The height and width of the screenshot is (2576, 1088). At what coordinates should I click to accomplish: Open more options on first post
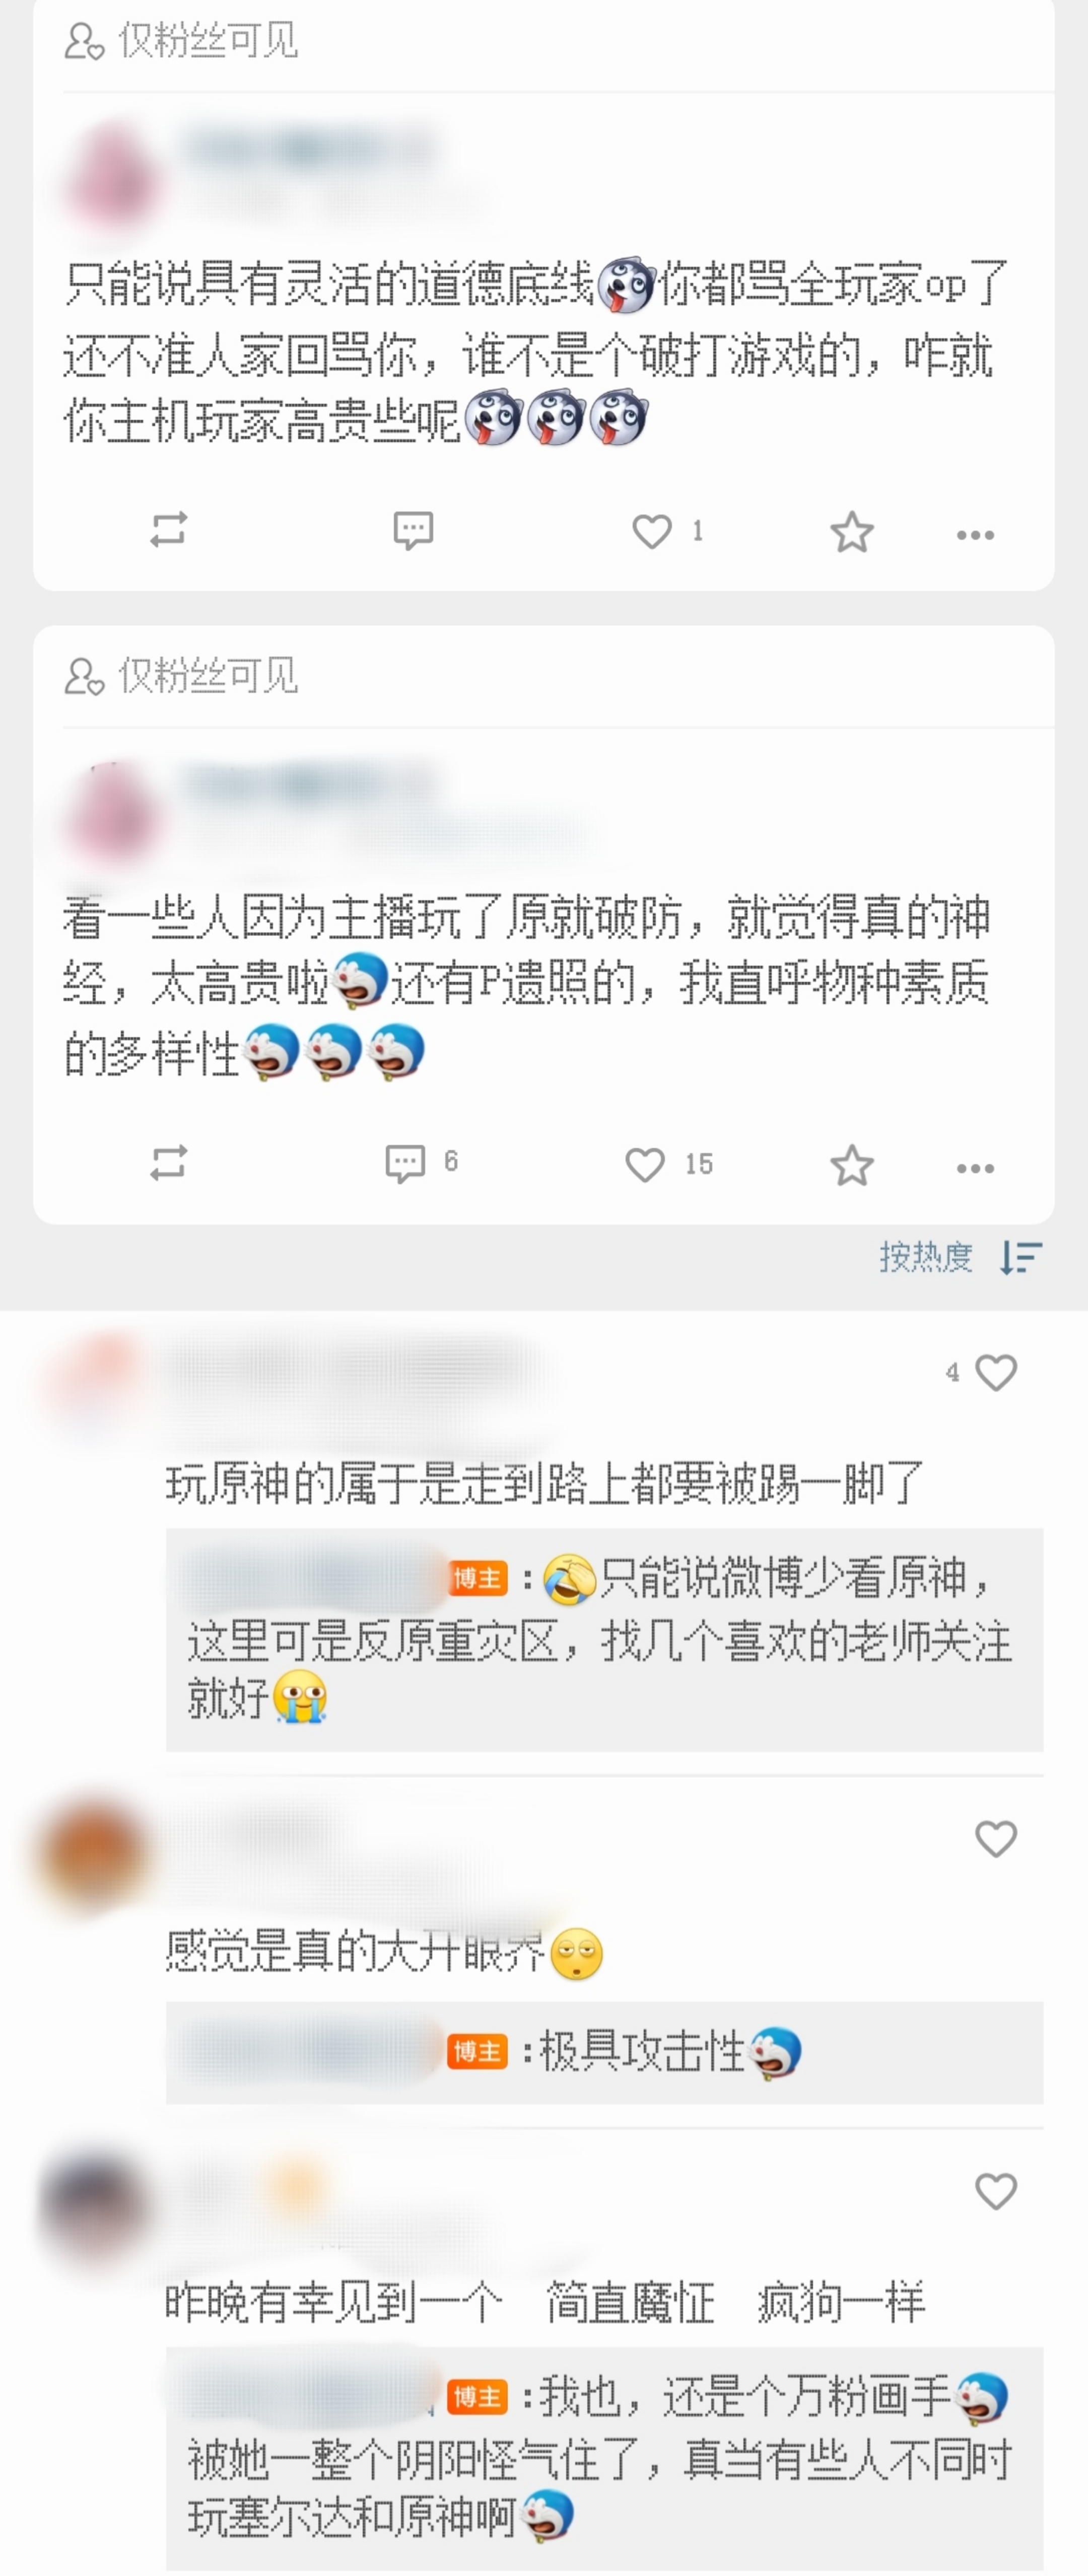[x=975, y=535]
